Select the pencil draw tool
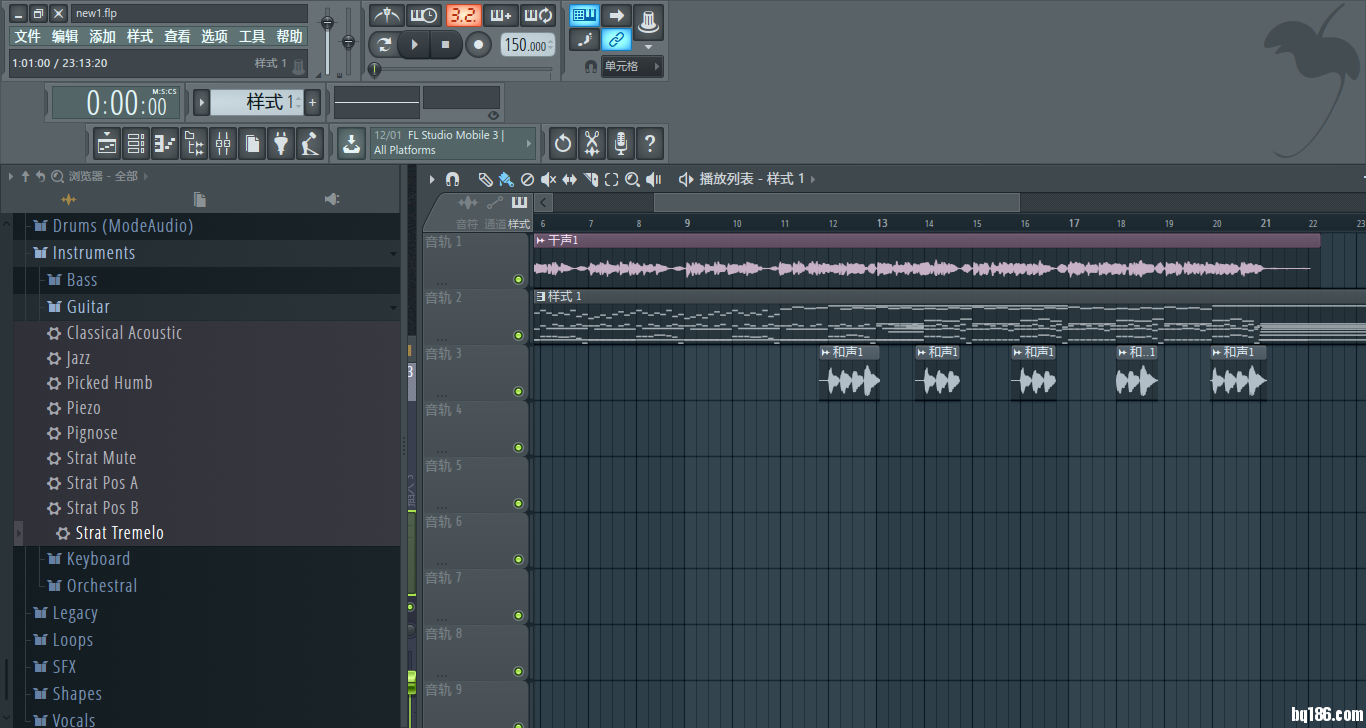 [x=485, y=179]
